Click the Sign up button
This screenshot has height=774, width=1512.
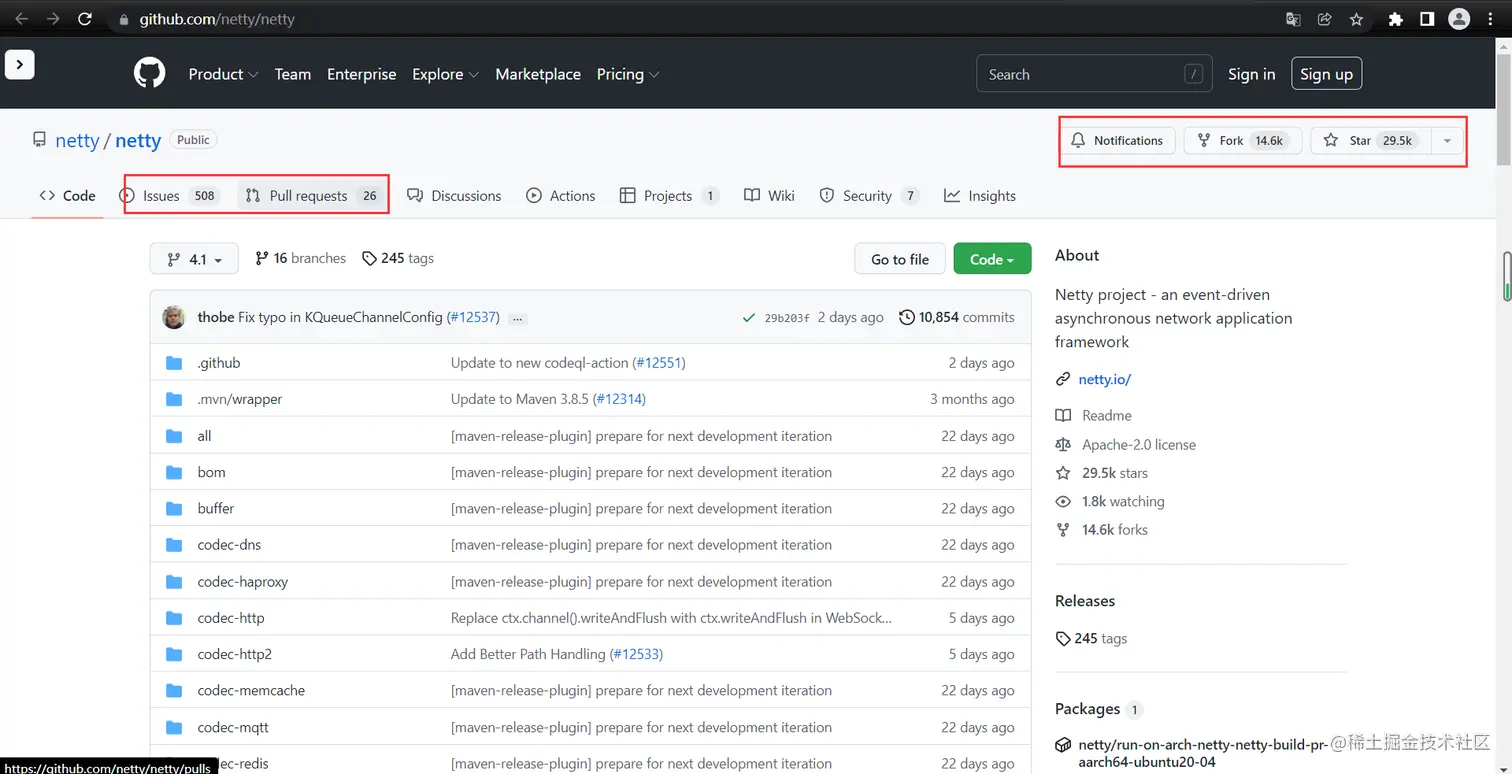[x=1326, y=74]
